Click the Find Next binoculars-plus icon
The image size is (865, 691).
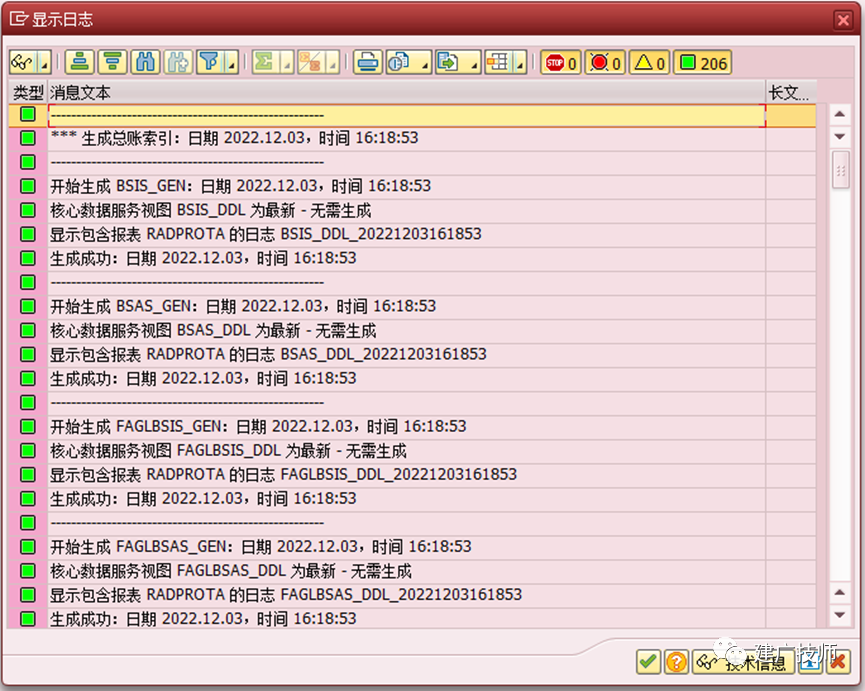[x=178, y=62]
